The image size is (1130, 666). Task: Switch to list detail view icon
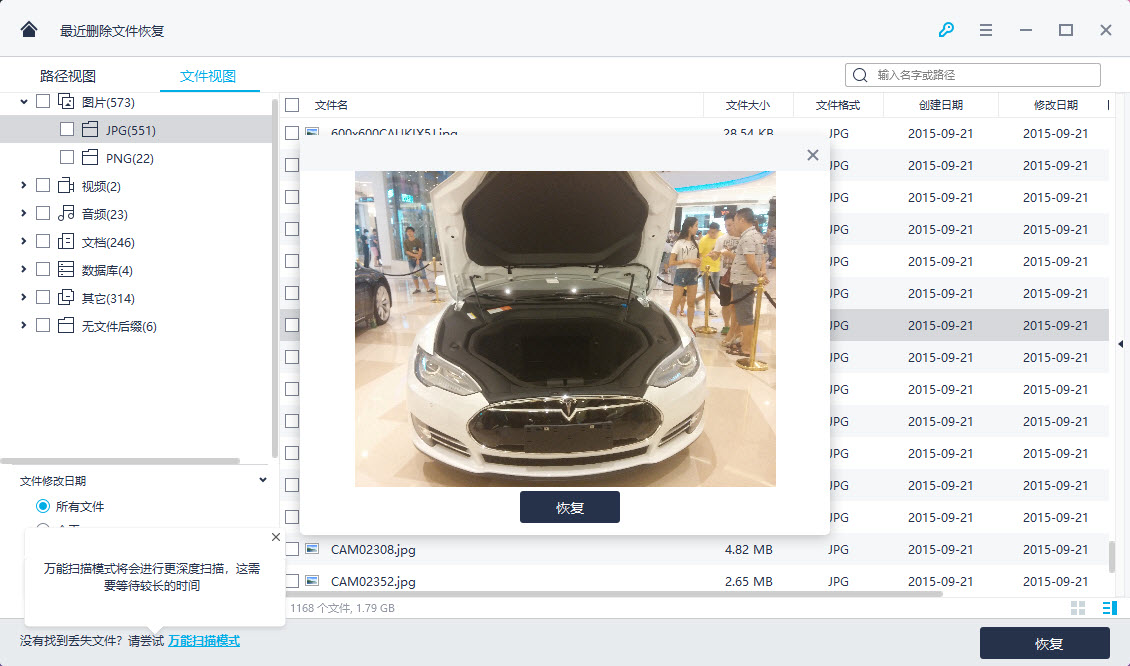coord(1108,608)
